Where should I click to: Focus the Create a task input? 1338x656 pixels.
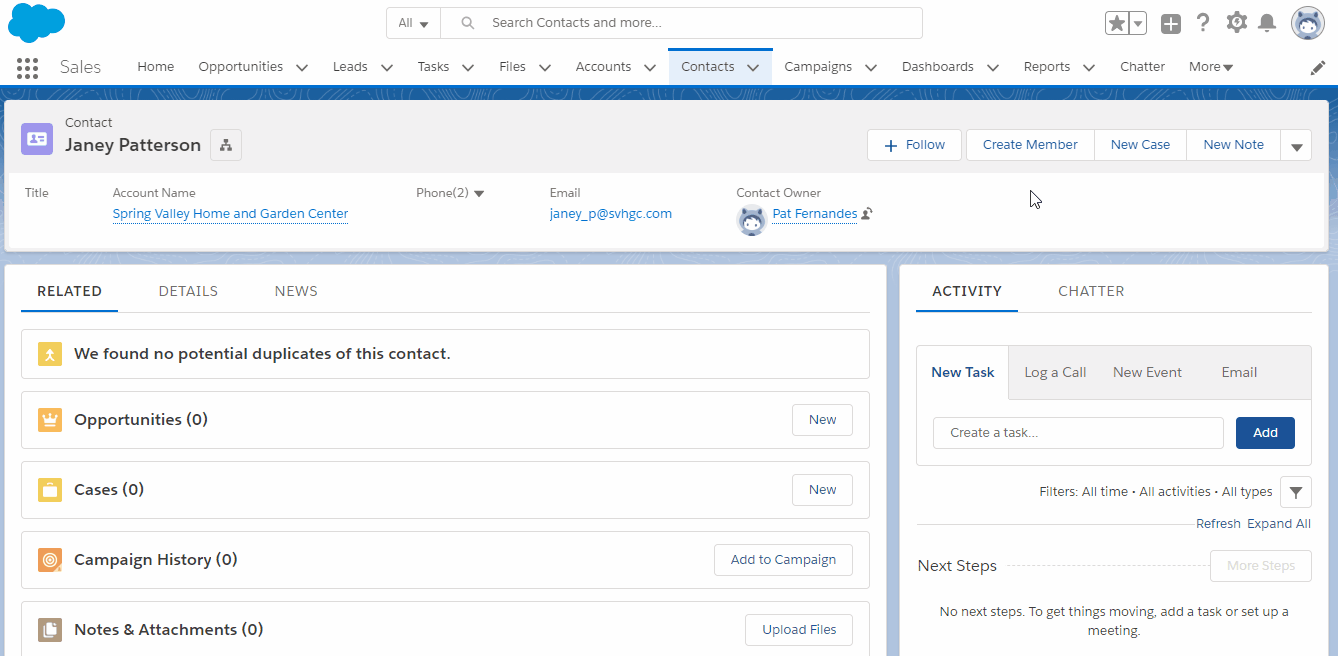[x=1078, y=433]
